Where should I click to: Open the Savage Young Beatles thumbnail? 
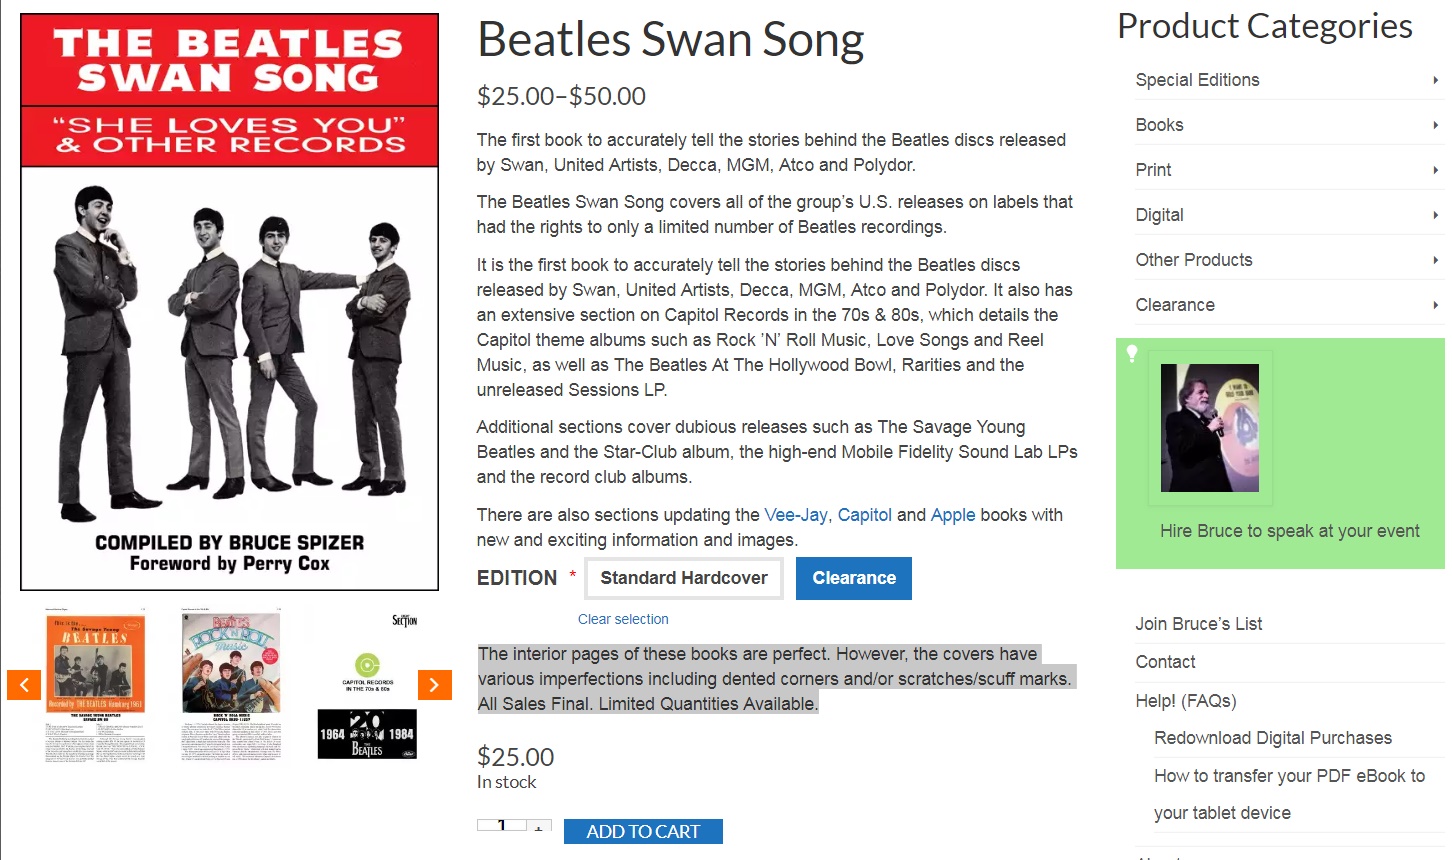click(x=96, y=685)
